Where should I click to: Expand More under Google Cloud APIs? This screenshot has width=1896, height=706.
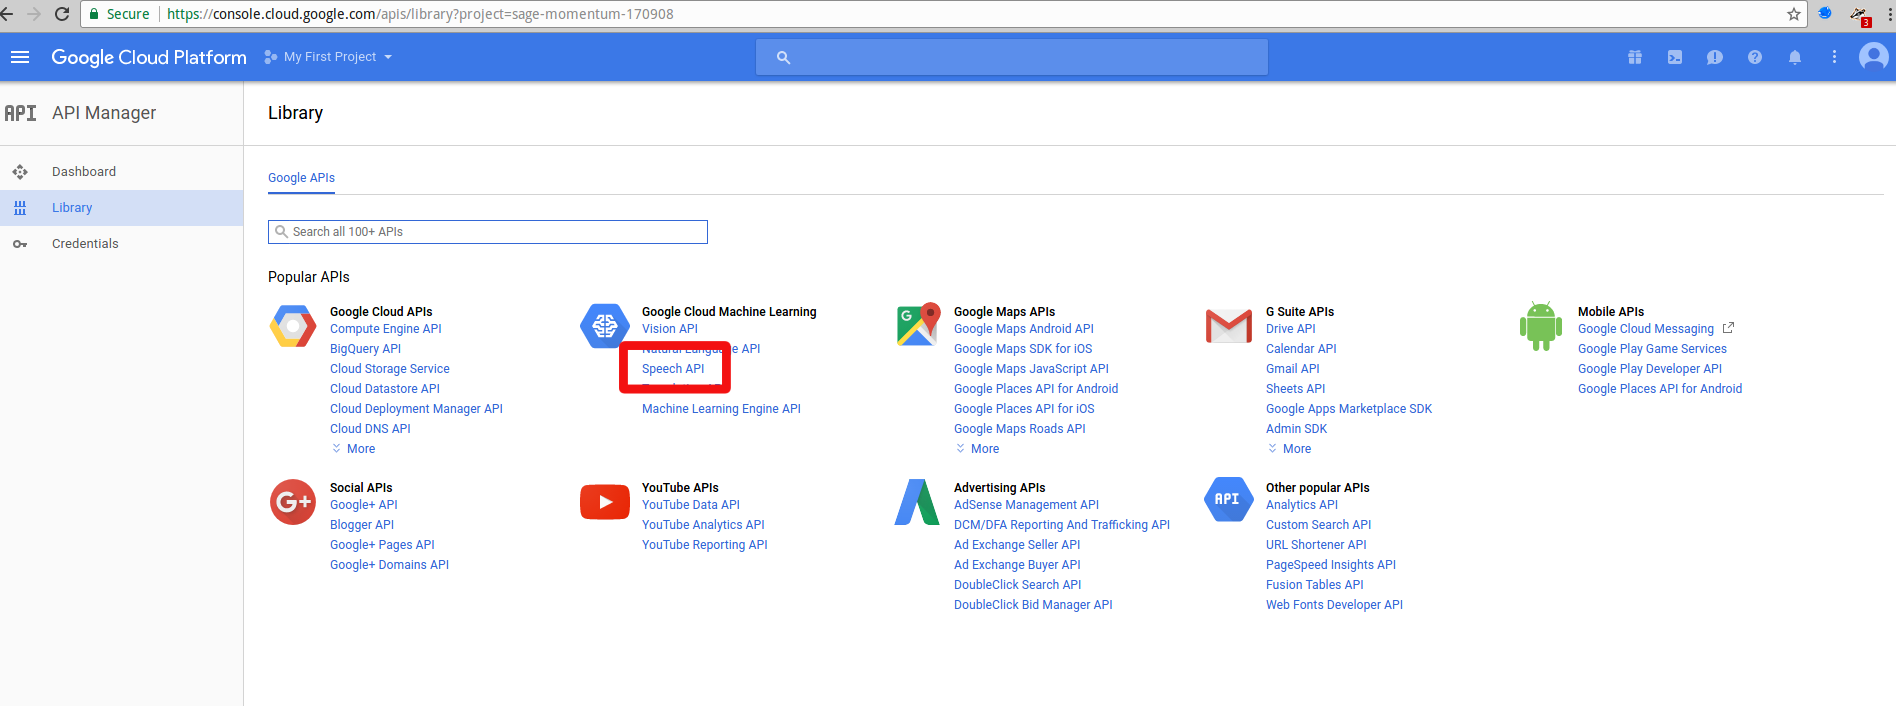[360, 449]
